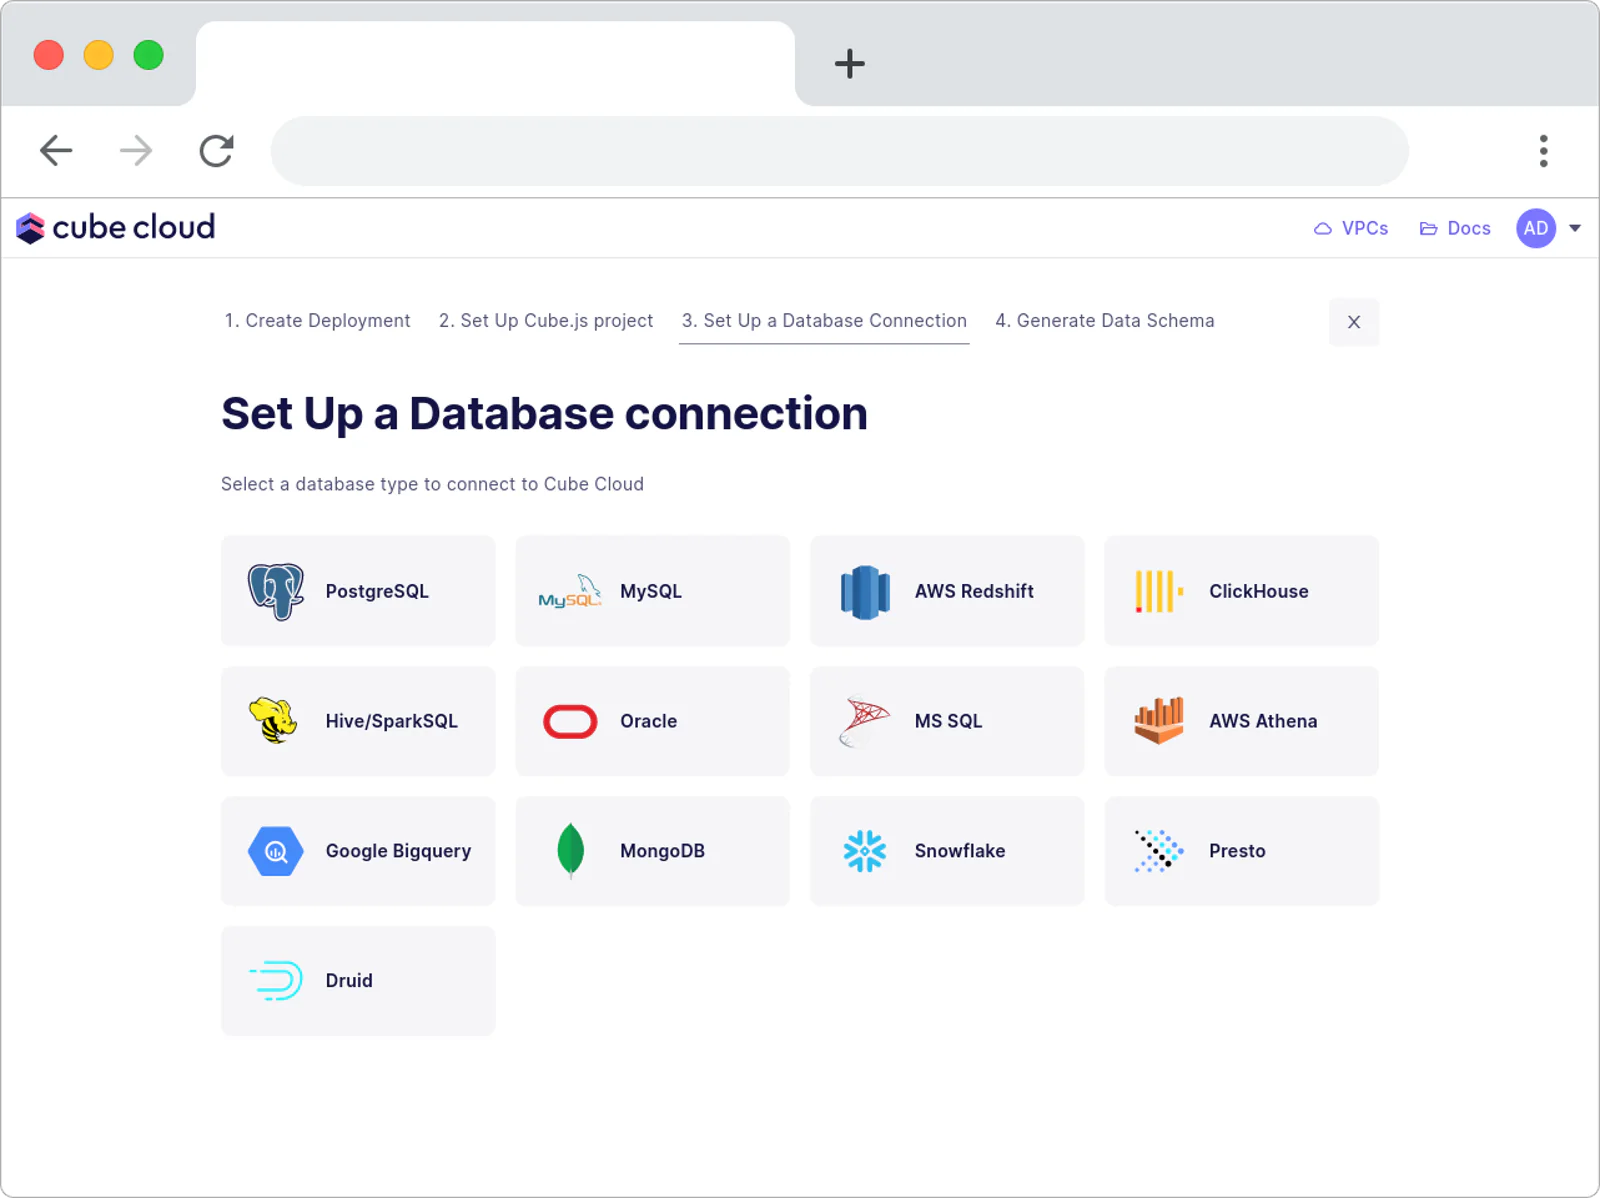The width and height of the screenshot is (1600, 1198).
Task: Click the Cube Cloud logo
Action: [x=116, y=228]
